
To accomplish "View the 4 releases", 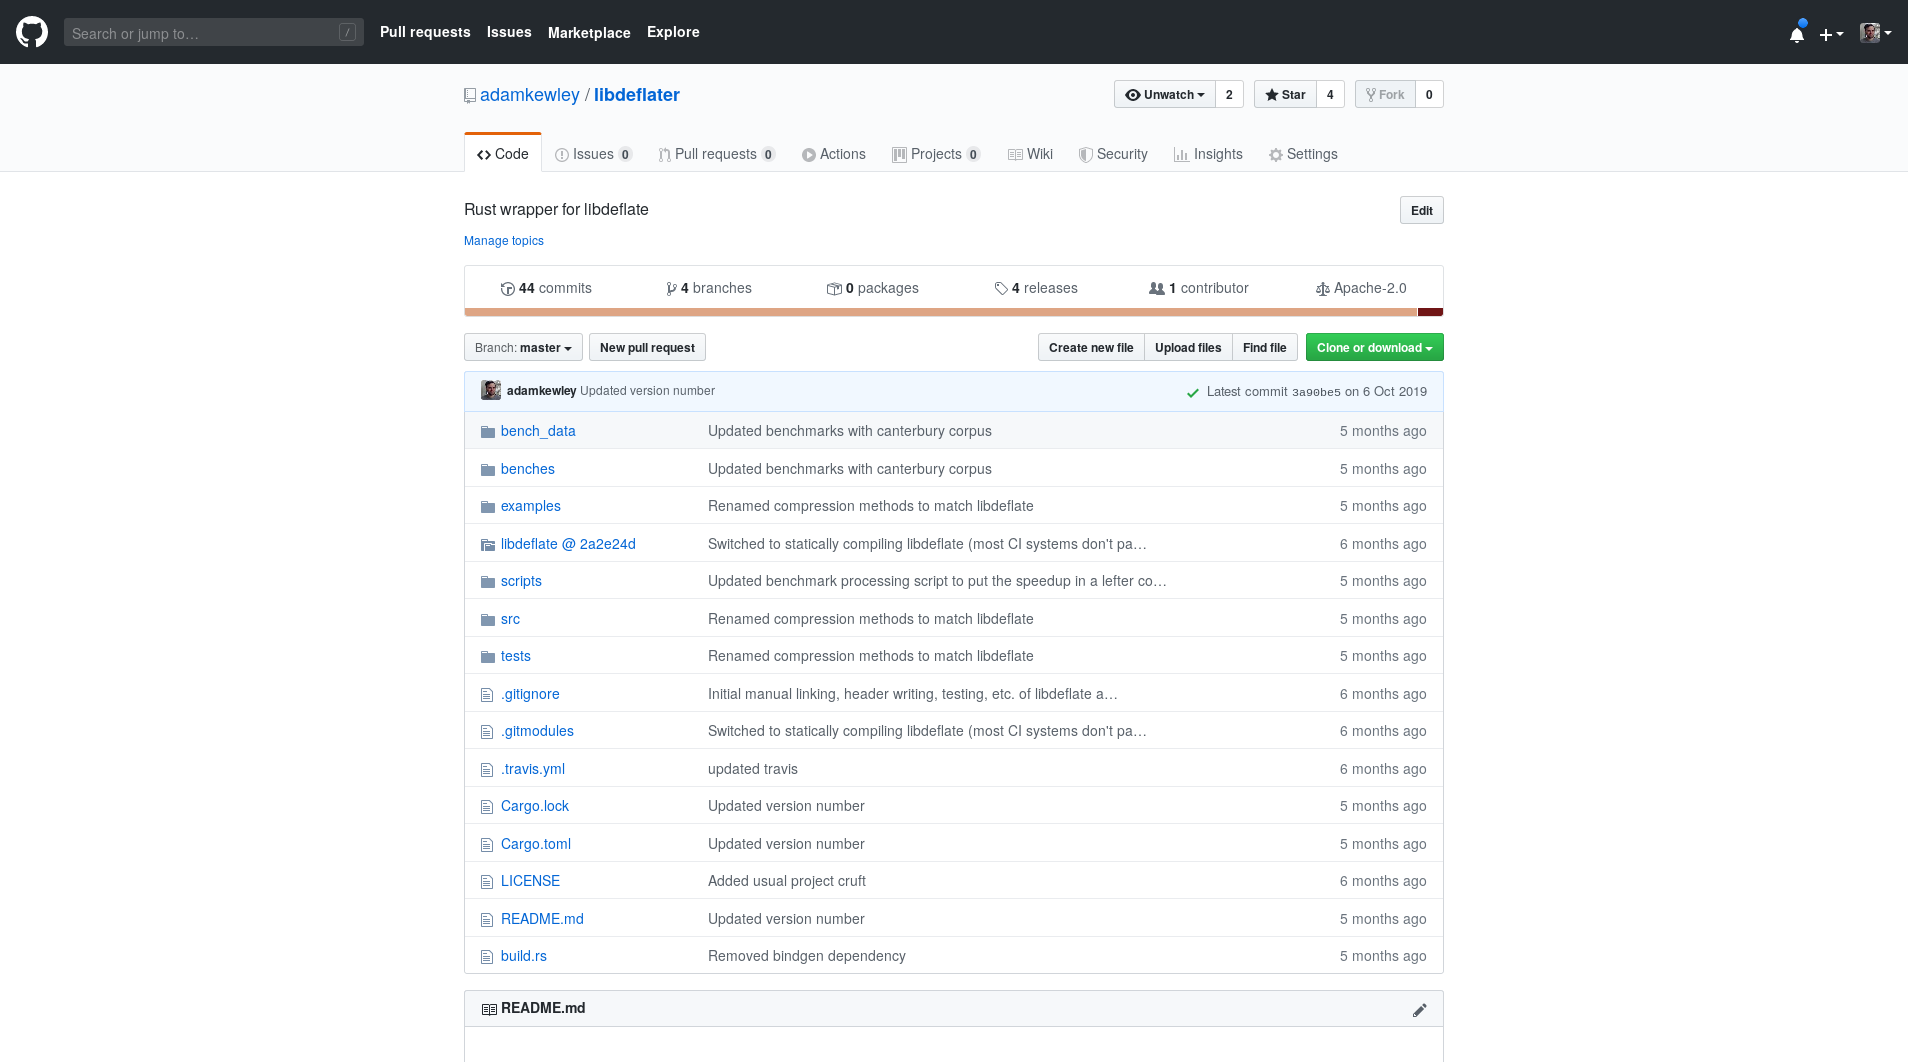I will [1036, 288].
